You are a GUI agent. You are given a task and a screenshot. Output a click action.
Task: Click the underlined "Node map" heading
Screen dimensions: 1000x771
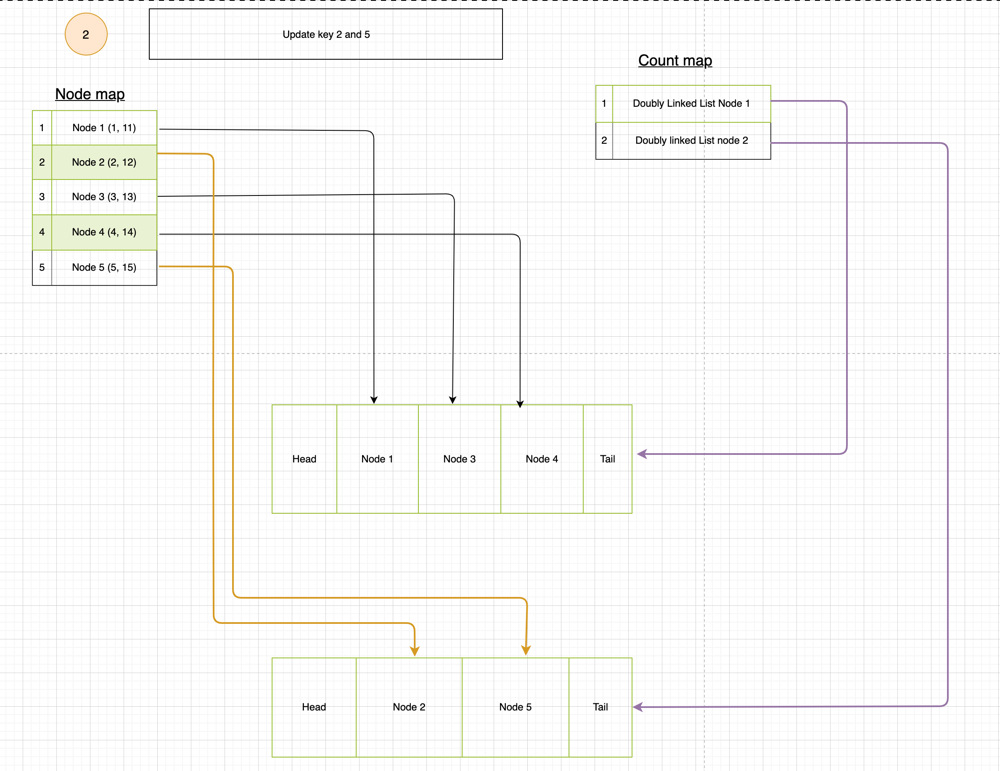pyautogui.click(x=90, y=94)
